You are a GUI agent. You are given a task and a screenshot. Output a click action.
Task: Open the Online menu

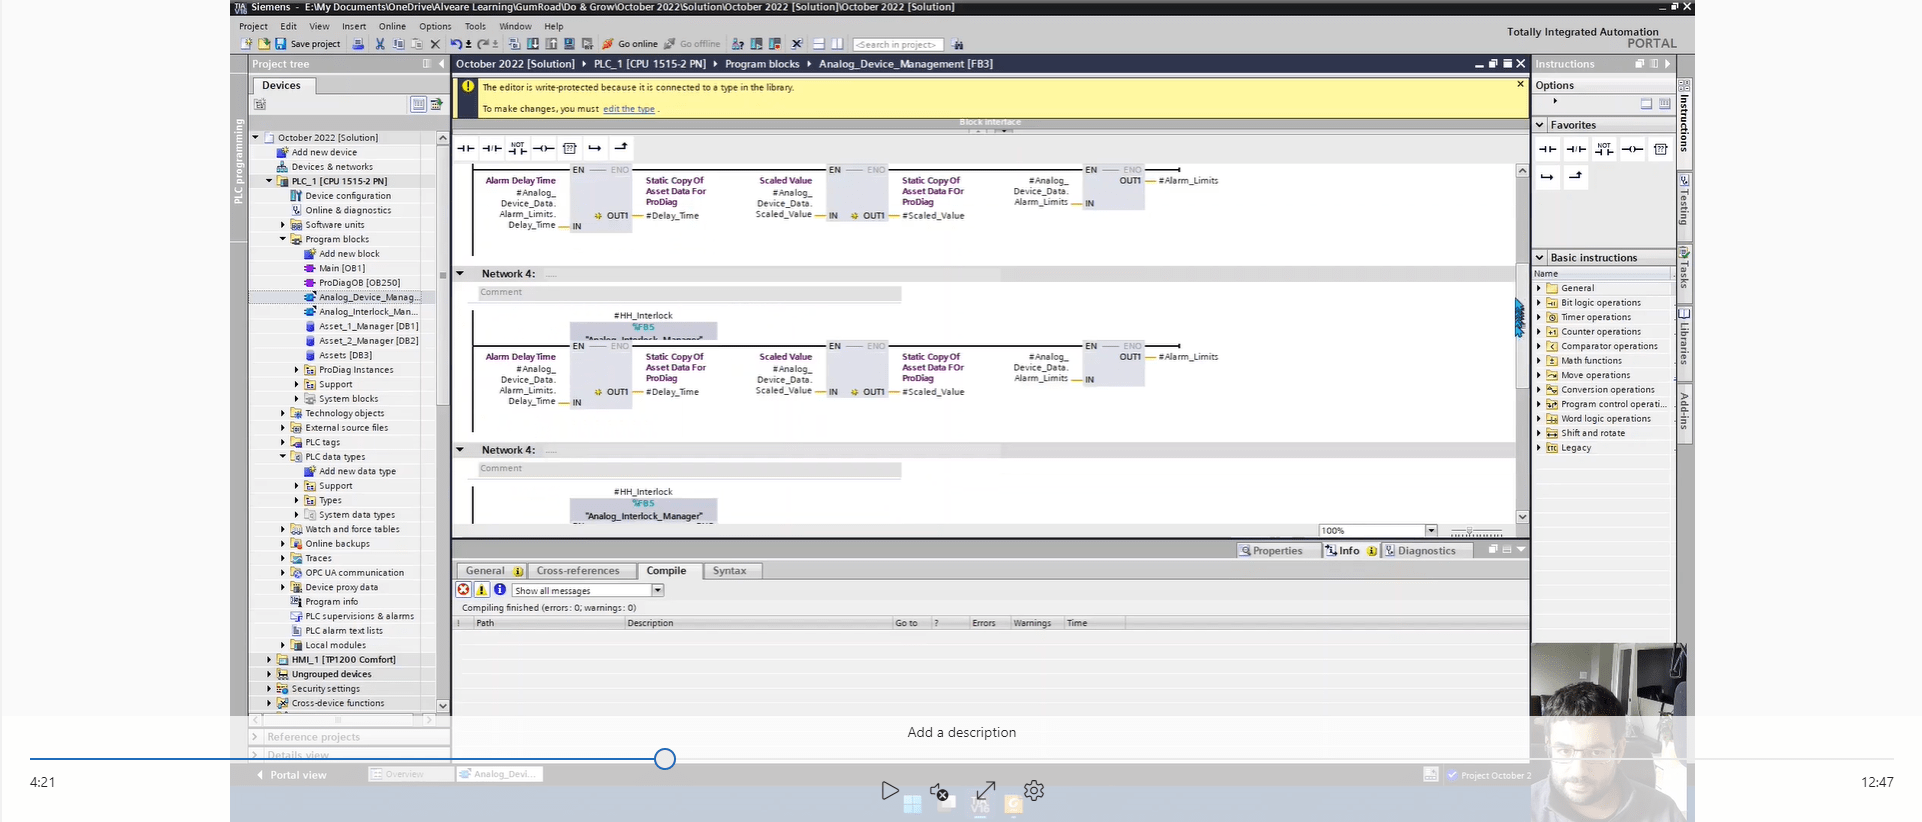point(392,26)
